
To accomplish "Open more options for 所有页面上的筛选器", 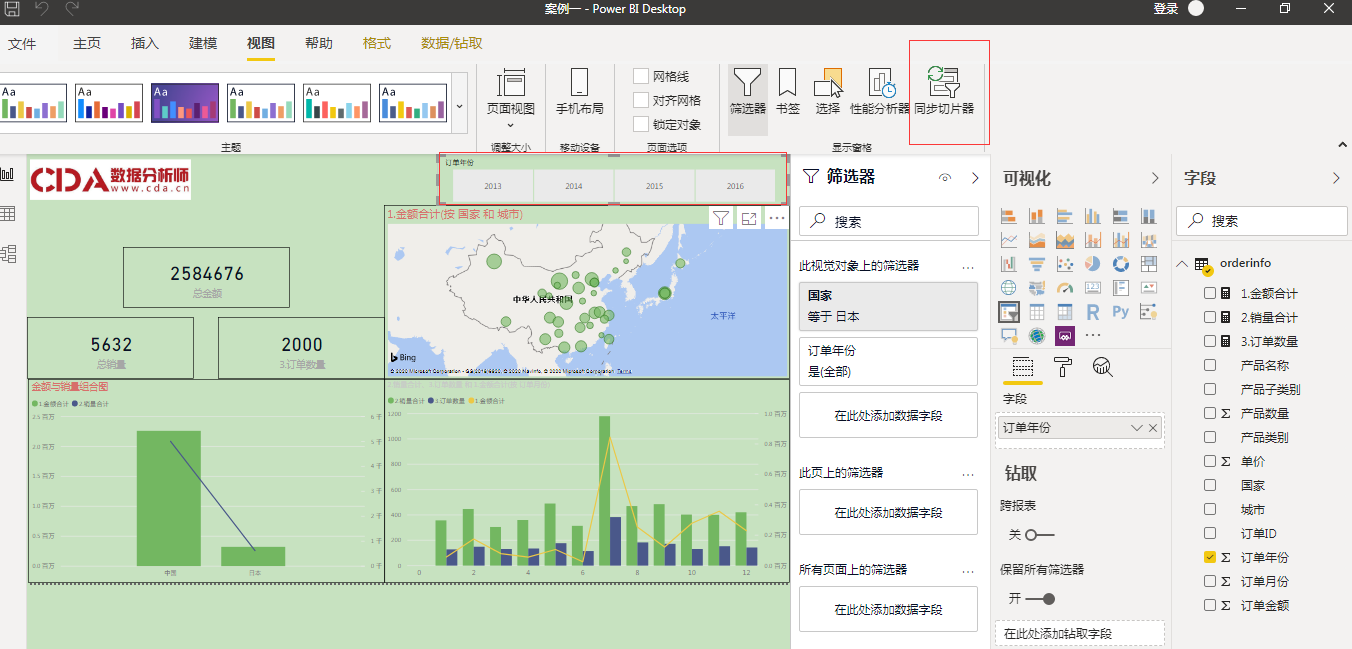I will click(x=968, y=571).
